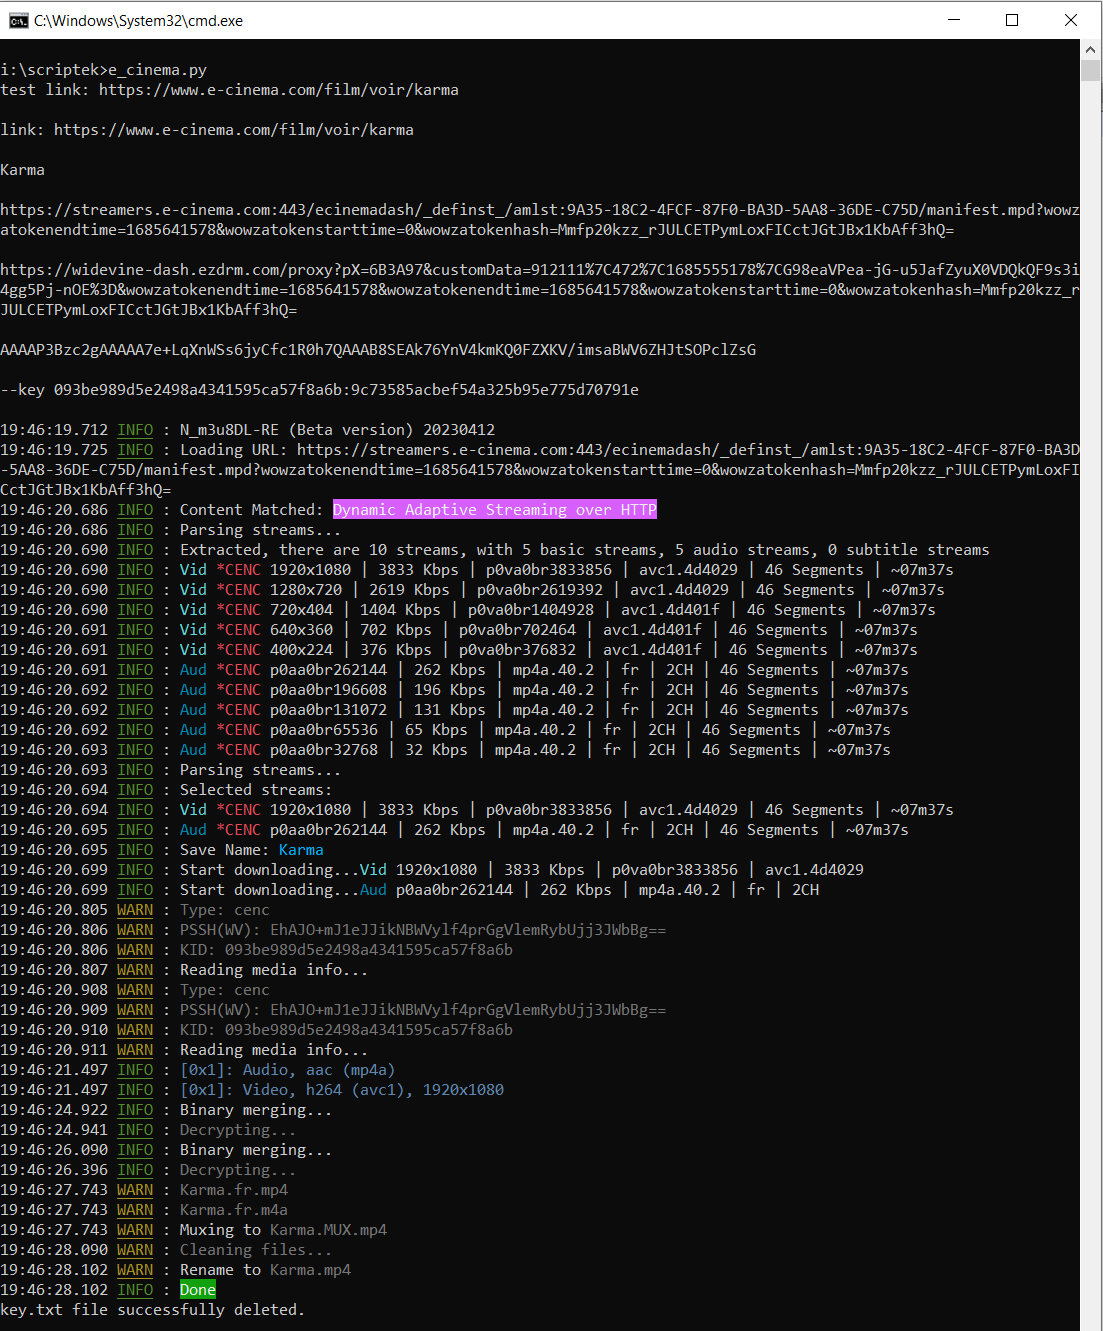
Task: Click 'Start downloading...Vid 1920x1080' line
Action: pos(432,870)
